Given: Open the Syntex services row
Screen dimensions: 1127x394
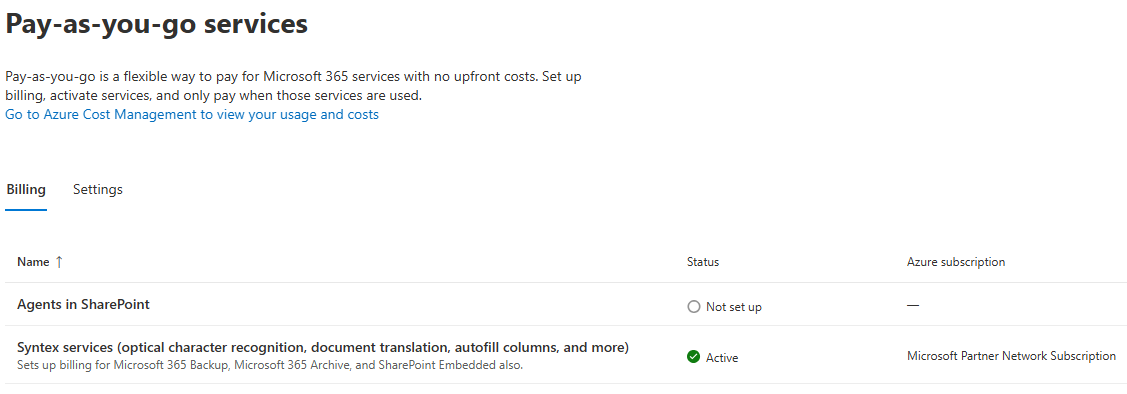Looking at the screenshot, I should tap(323, 347).
